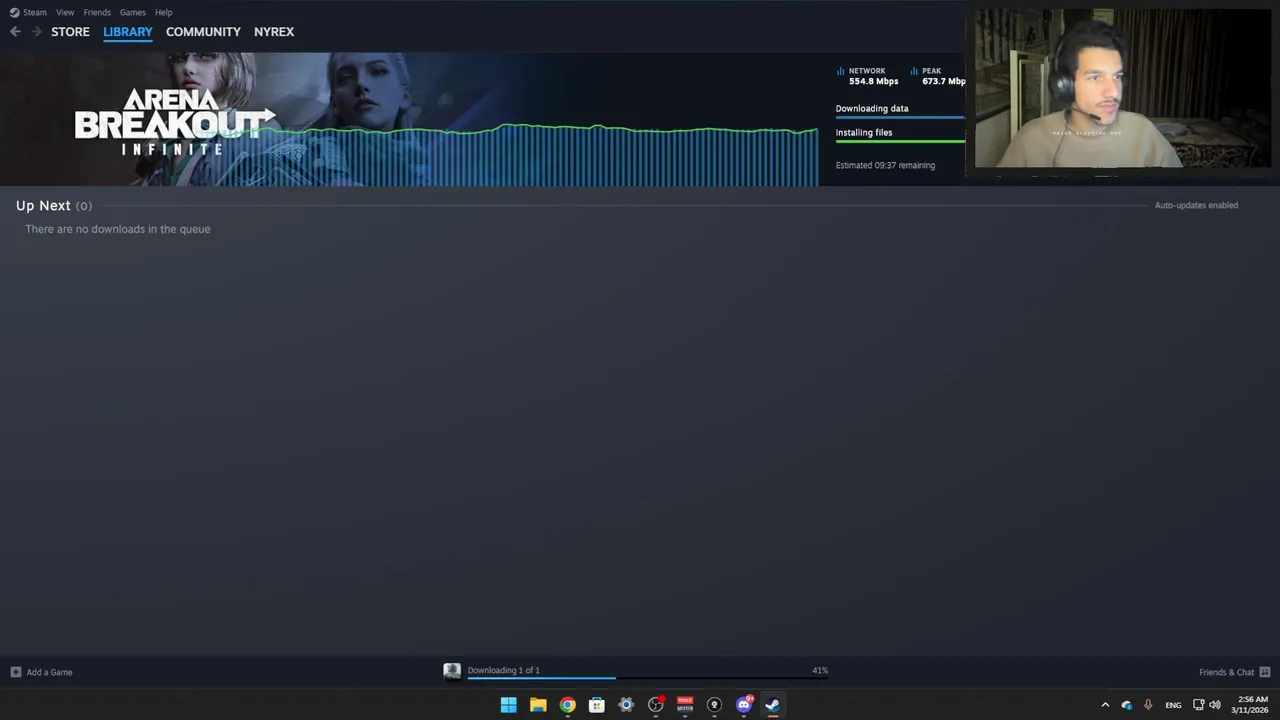Open the Games menu
The width and height of the screenshot is (1280, 720).
(132, 12)
